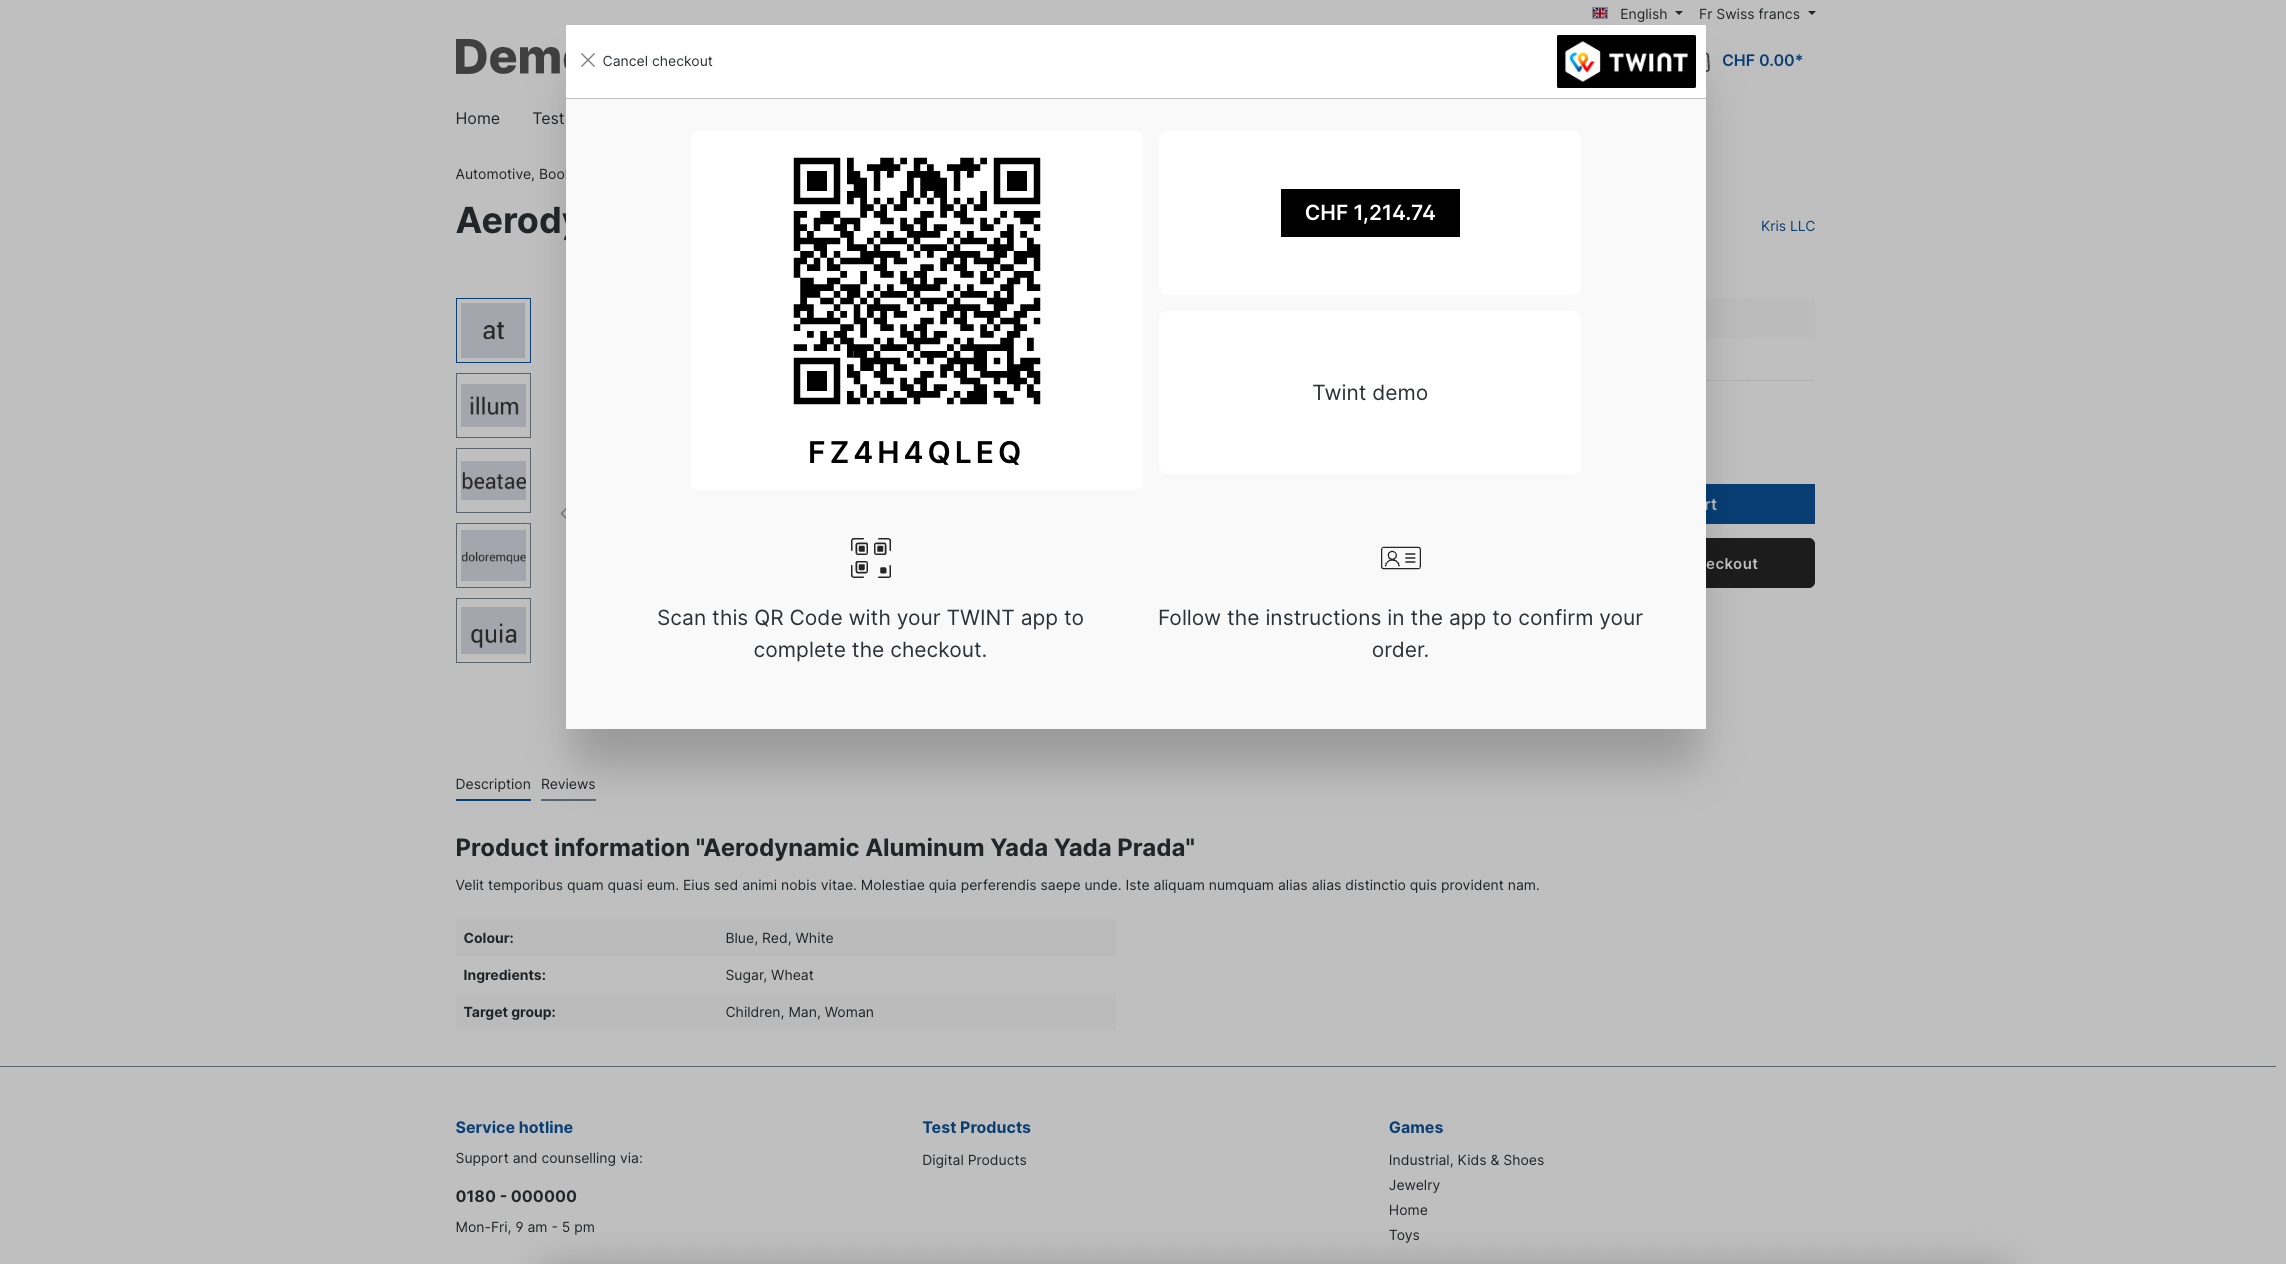Click the Cancel checkout X icon

click(x=588, y=60)
